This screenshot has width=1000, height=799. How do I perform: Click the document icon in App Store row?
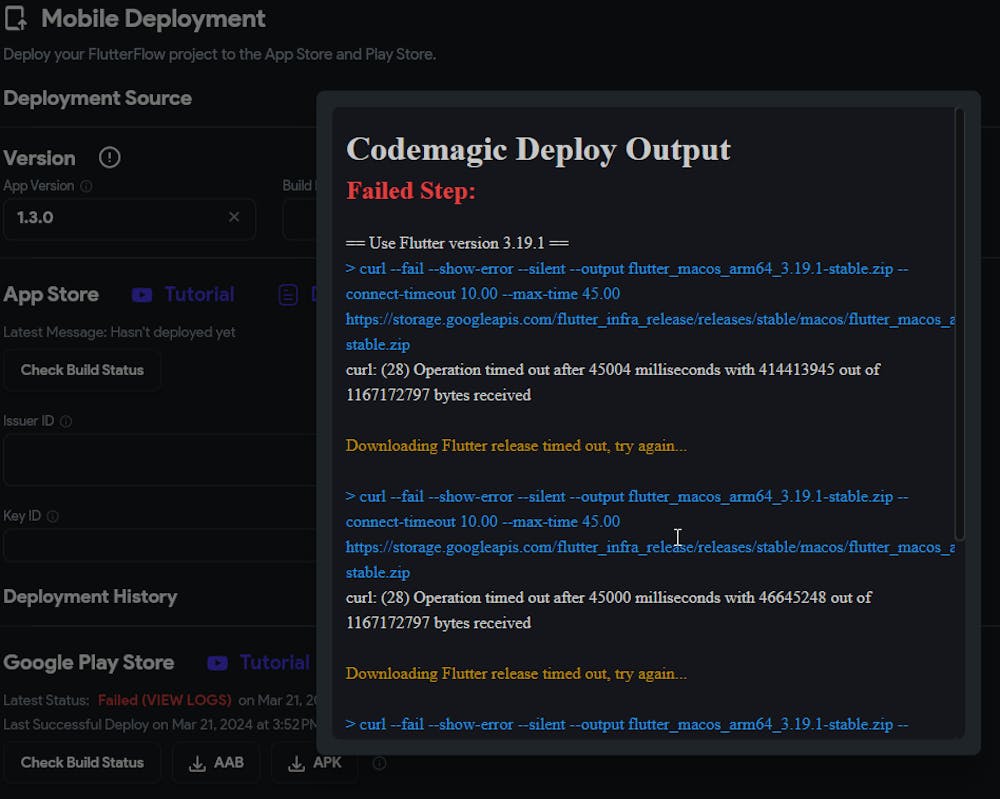[288, 295]
